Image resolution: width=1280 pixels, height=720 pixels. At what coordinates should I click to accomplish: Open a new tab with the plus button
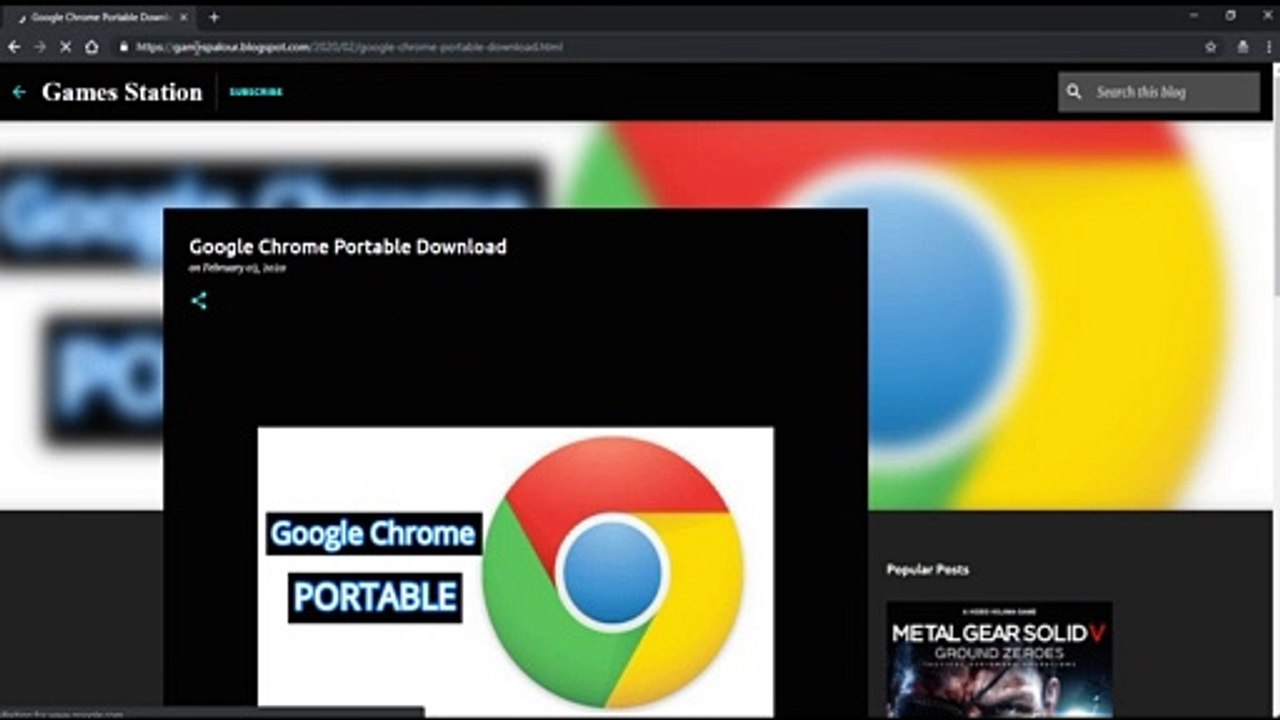coord(214,17)
